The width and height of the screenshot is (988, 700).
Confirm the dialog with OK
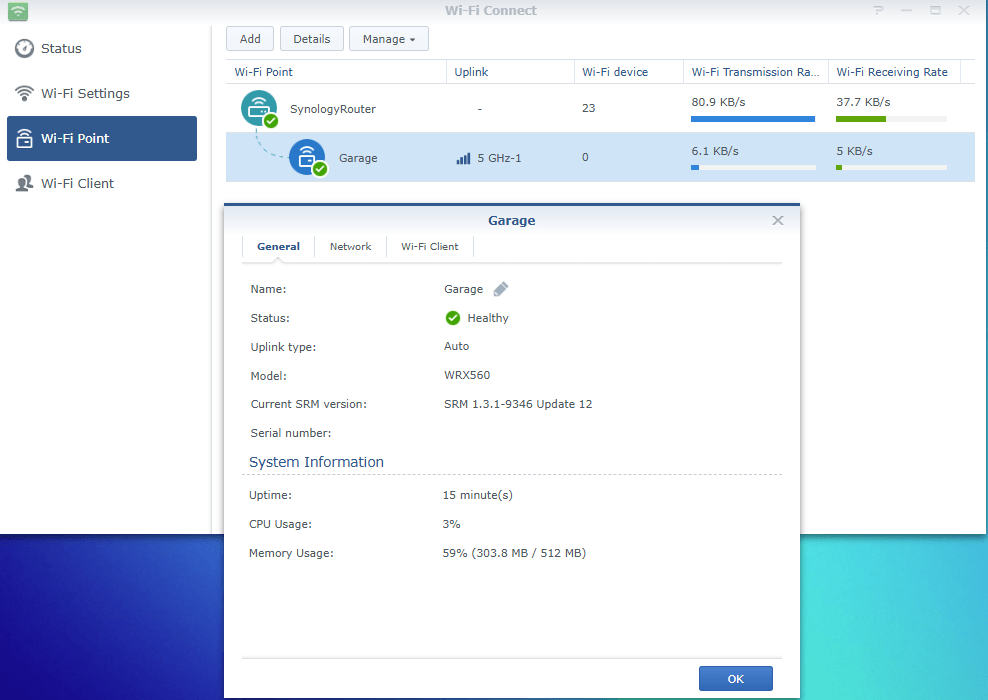[x=735, y=679]
